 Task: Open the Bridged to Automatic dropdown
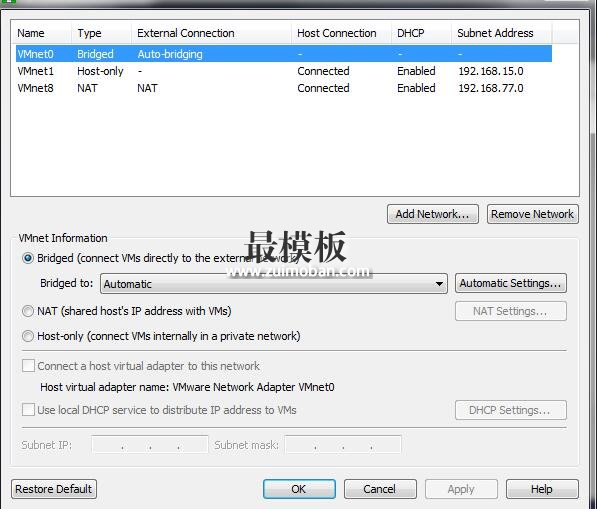(x=274, y=284)
